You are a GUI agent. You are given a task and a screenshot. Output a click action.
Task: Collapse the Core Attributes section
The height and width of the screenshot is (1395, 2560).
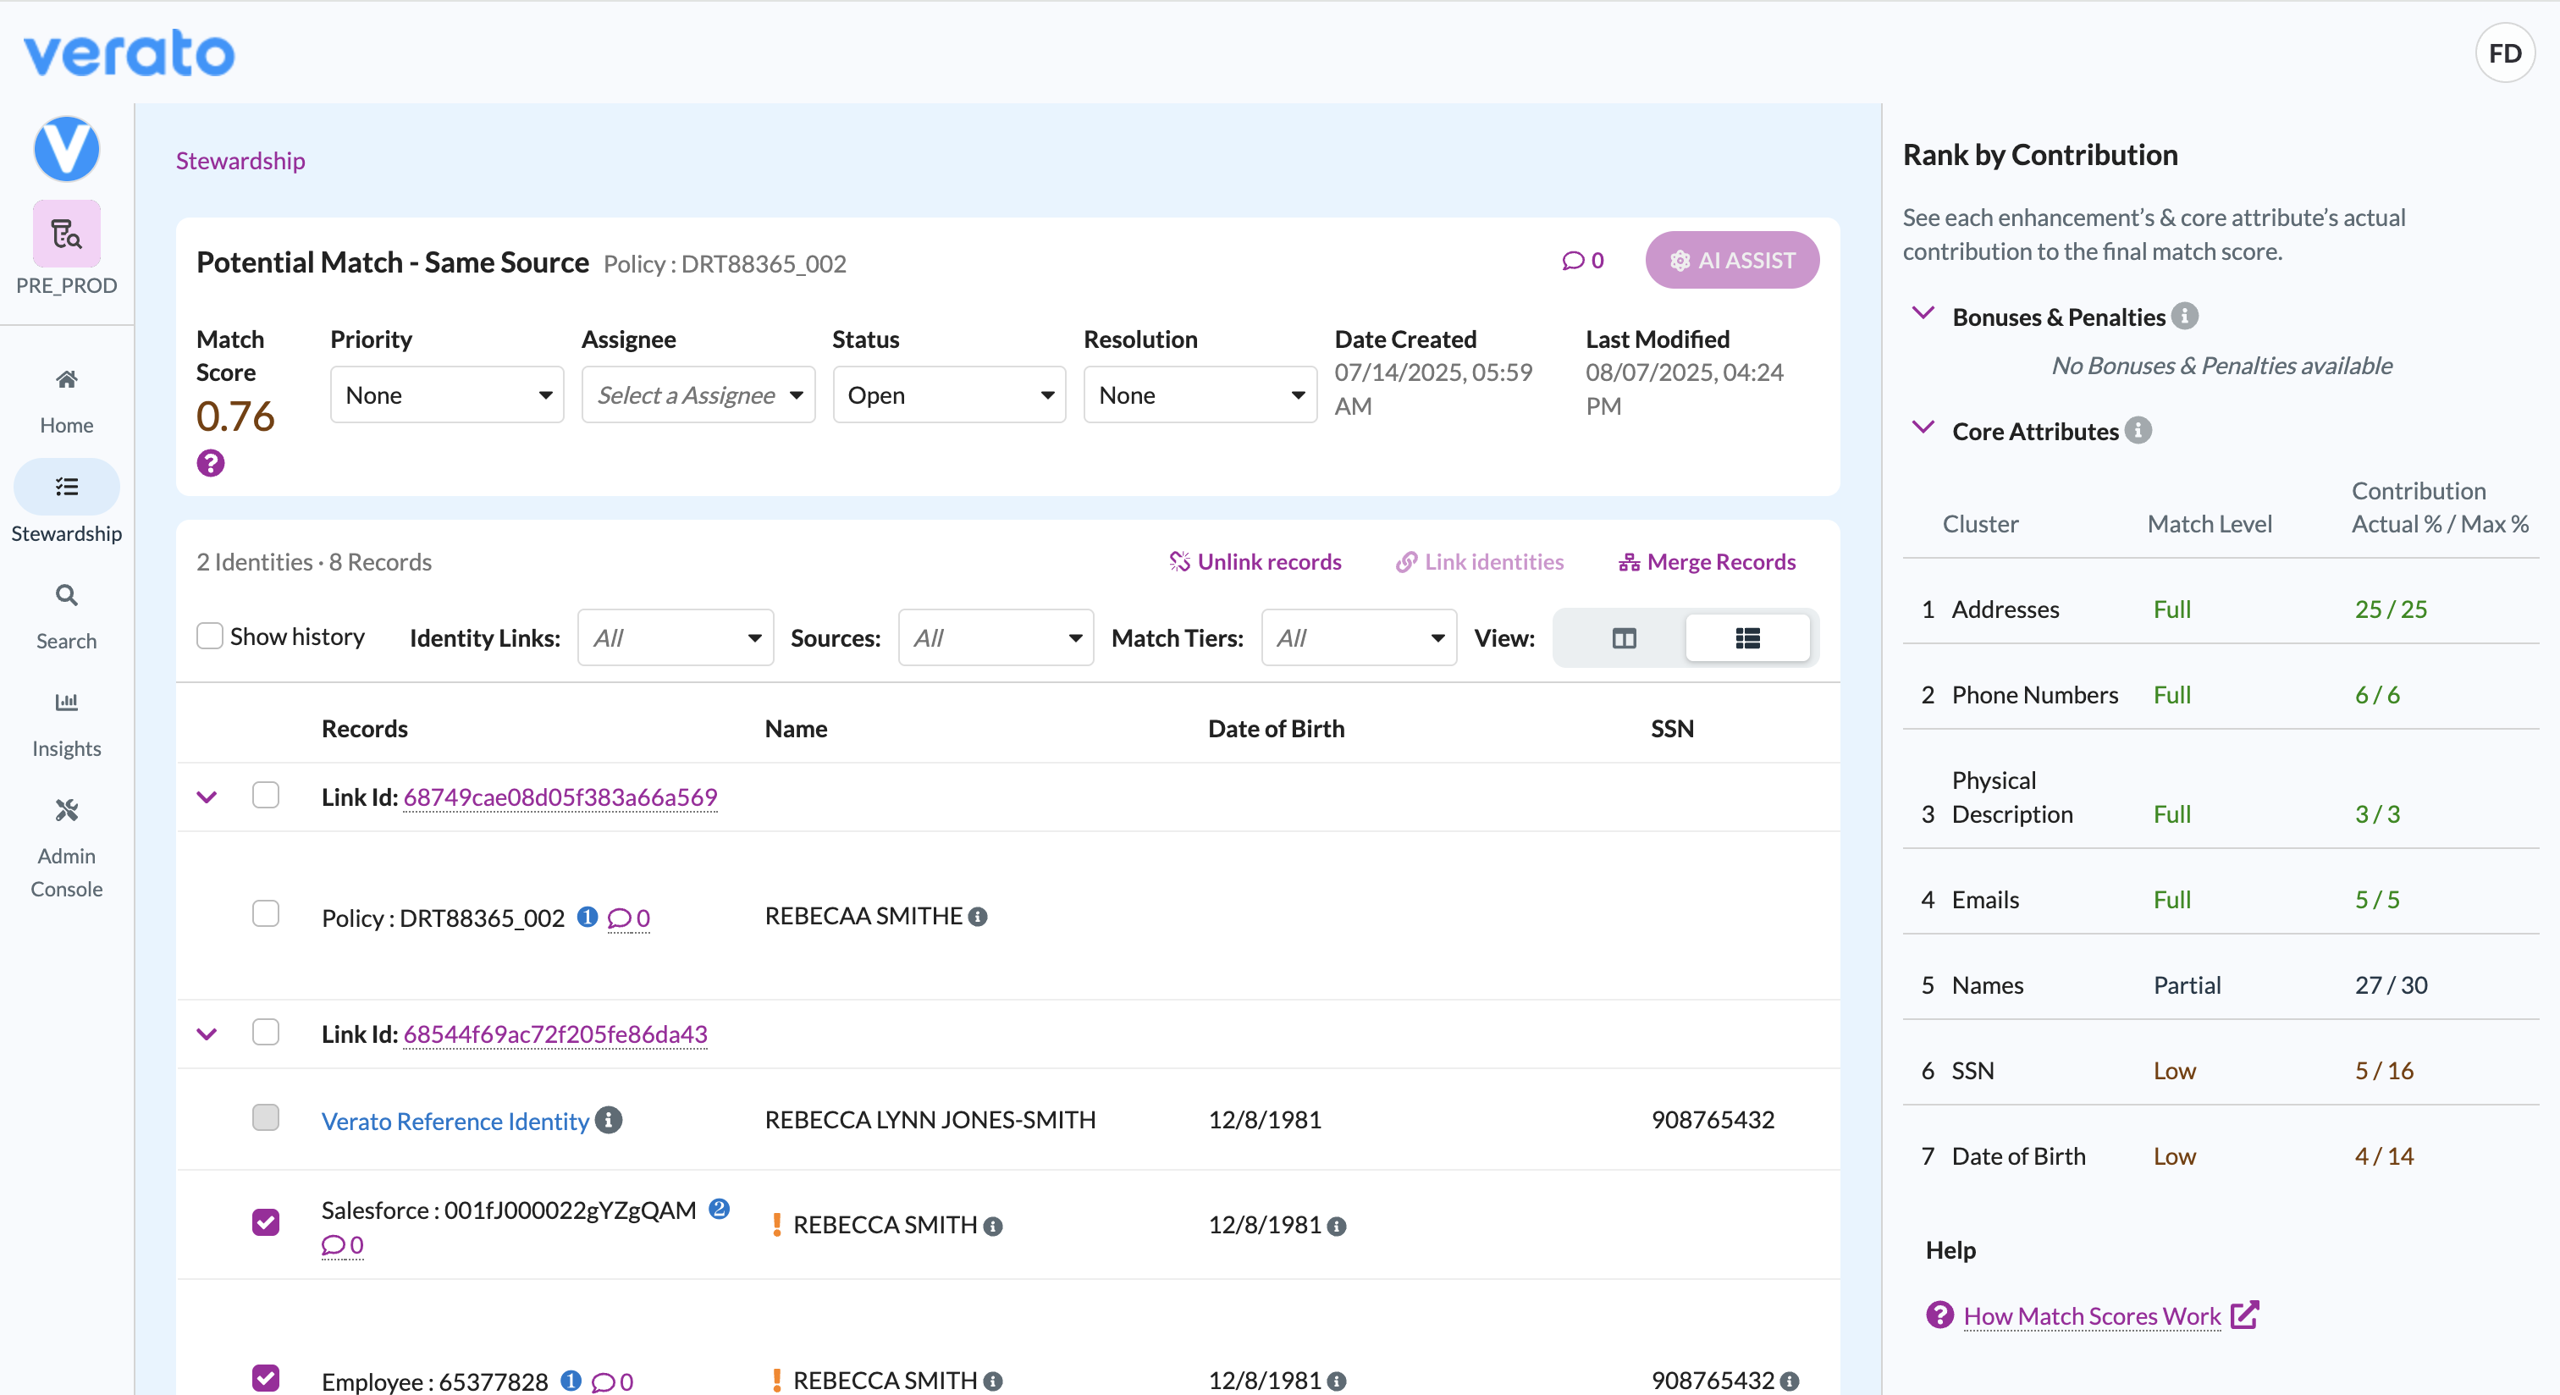coord(1923,428)
